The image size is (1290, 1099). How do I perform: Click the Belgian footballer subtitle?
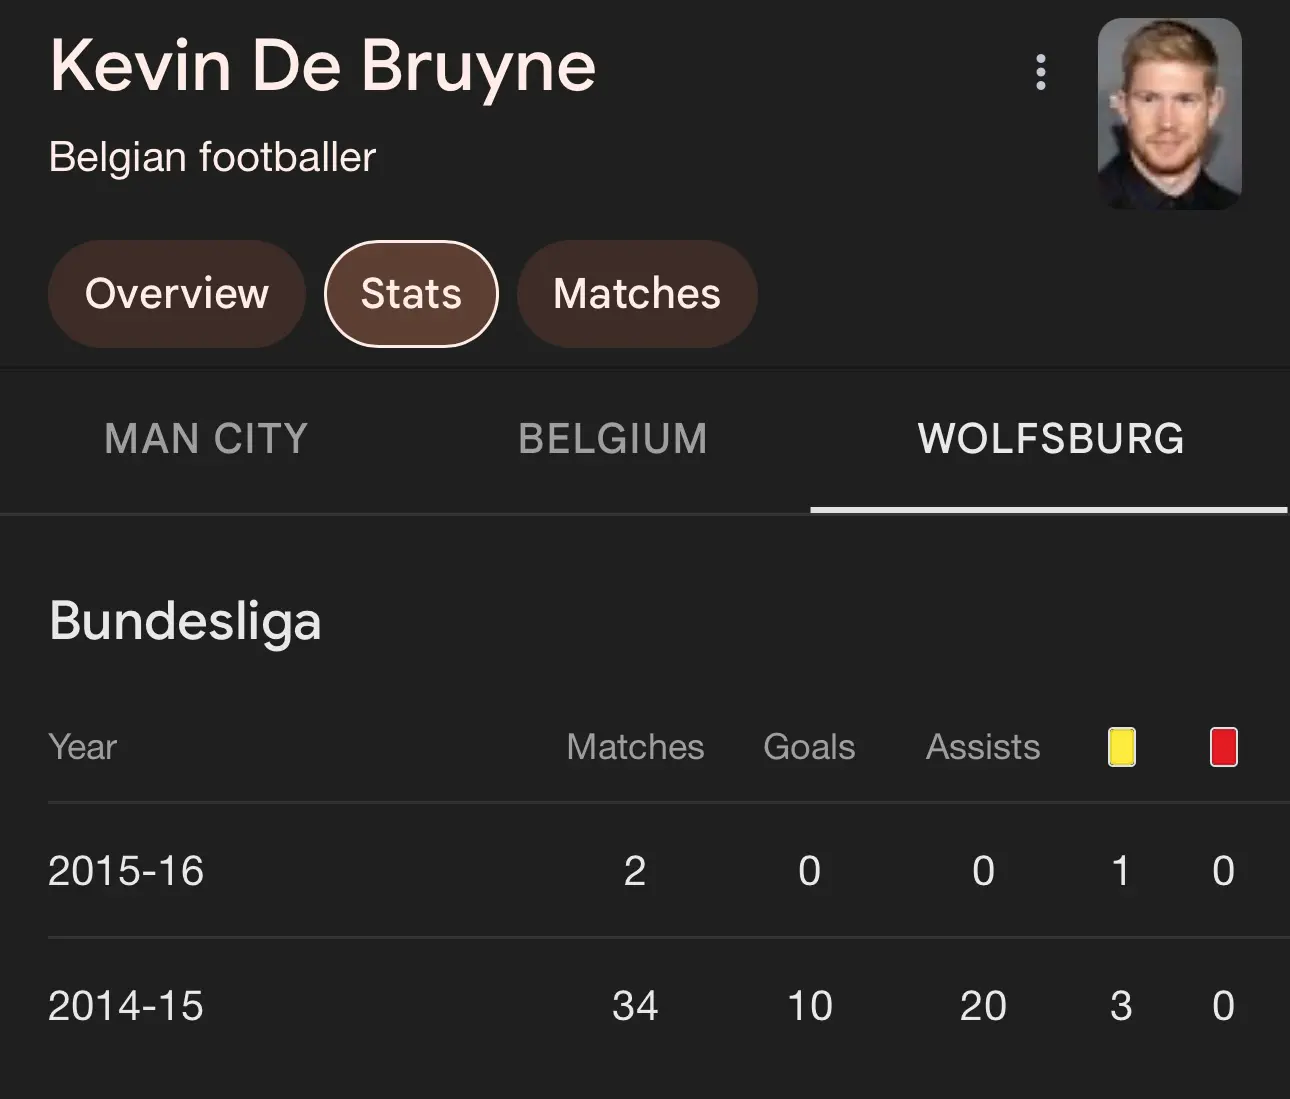(212, 158)
